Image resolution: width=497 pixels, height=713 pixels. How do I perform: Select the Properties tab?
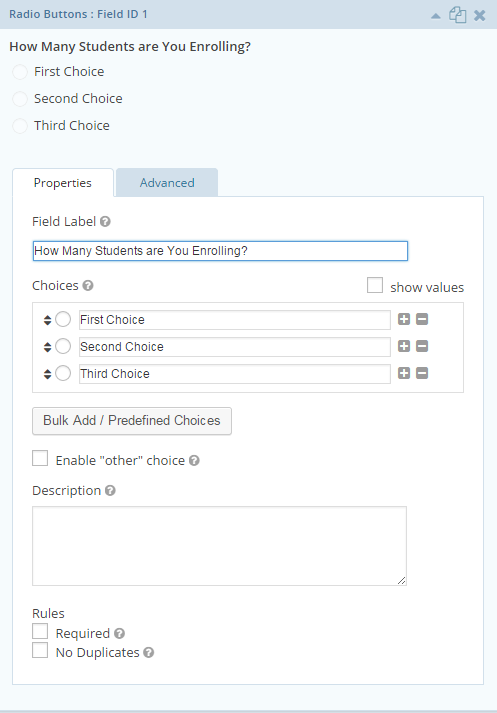point(63,183)
